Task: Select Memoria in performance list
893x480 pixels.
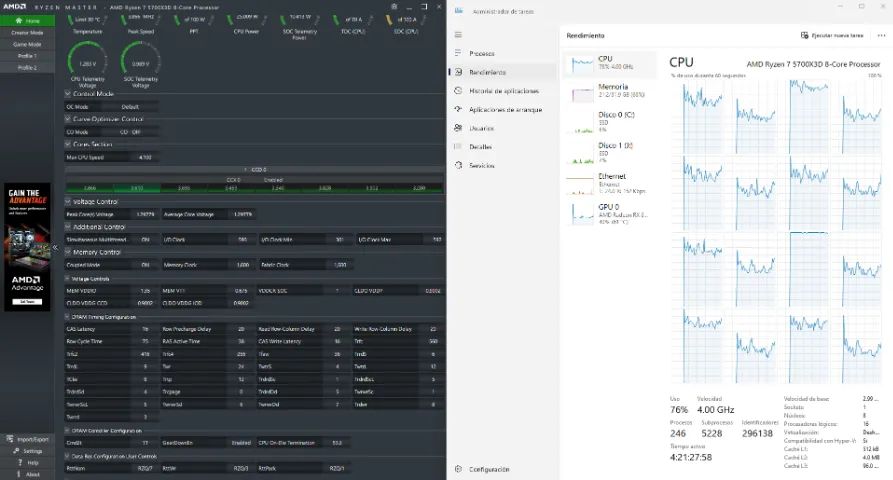Action: pyautogui.click(x=610, y=92)
